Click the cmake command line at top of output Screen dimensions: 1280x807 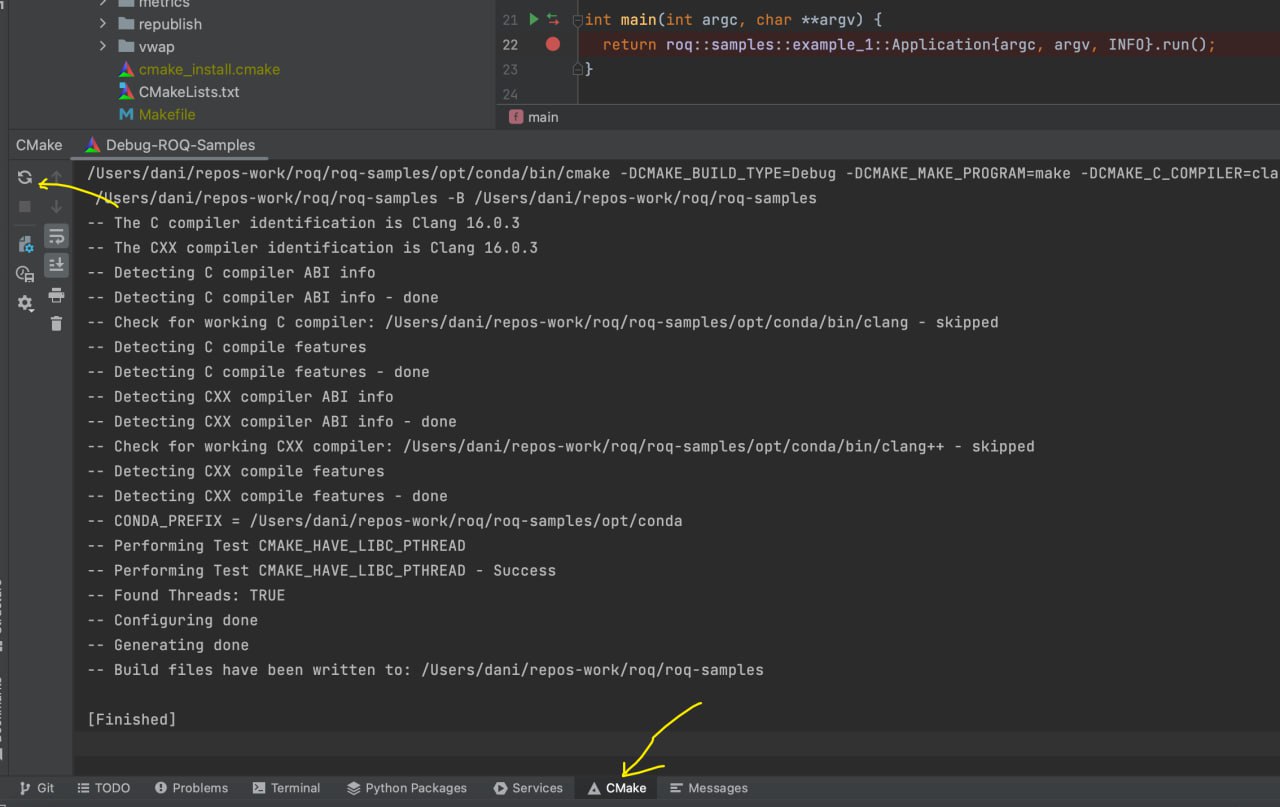[x=682, y=173]
